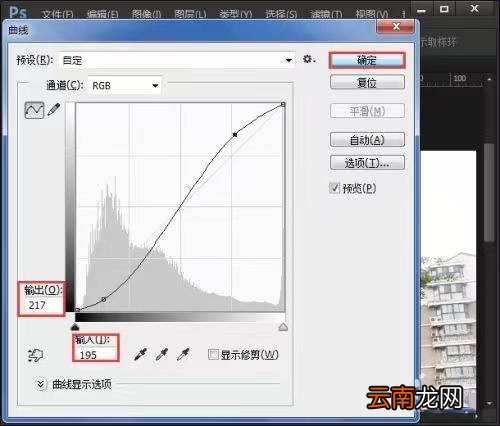
Task: Minimize the Photoshop main window
Action: [x=422, y=10]
